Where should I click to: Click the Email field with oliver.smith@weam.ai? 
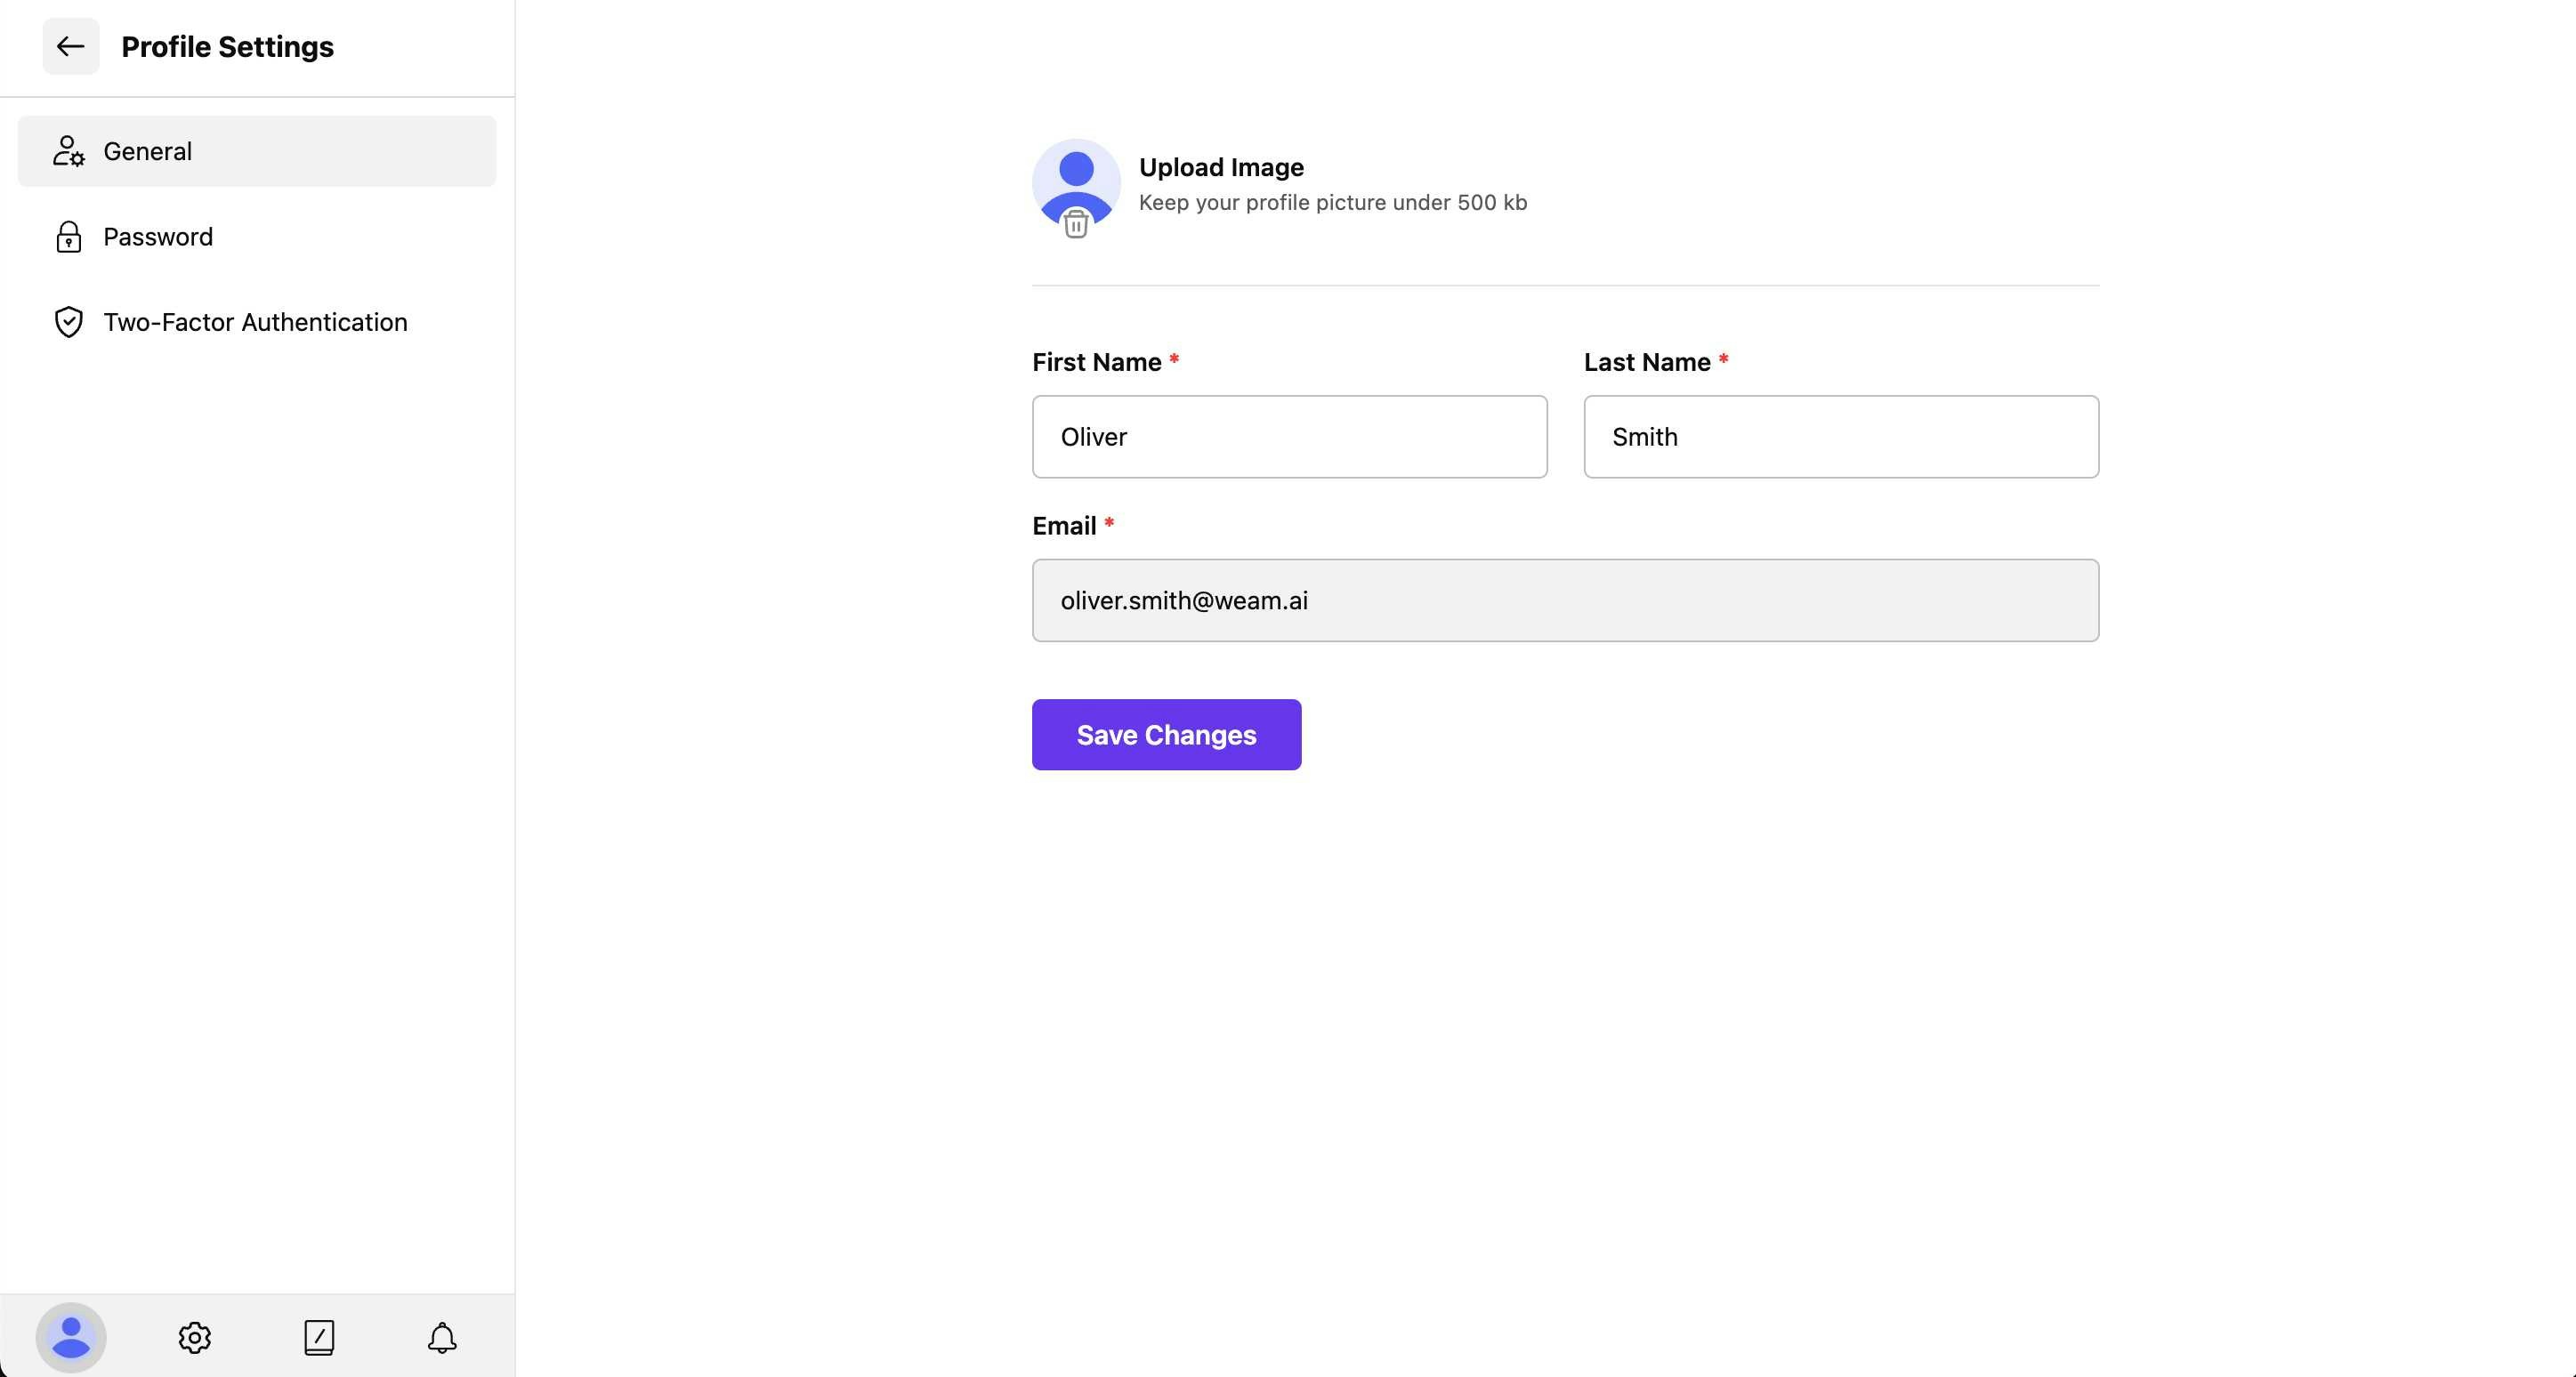[1565, 600]
